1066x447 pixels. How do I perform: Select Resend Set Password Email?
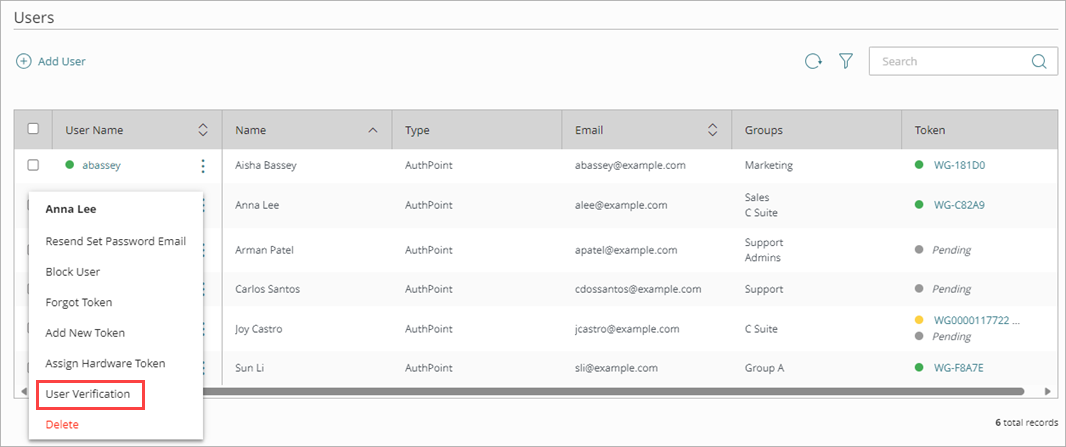pyautogui.click(x=116, y=241)
